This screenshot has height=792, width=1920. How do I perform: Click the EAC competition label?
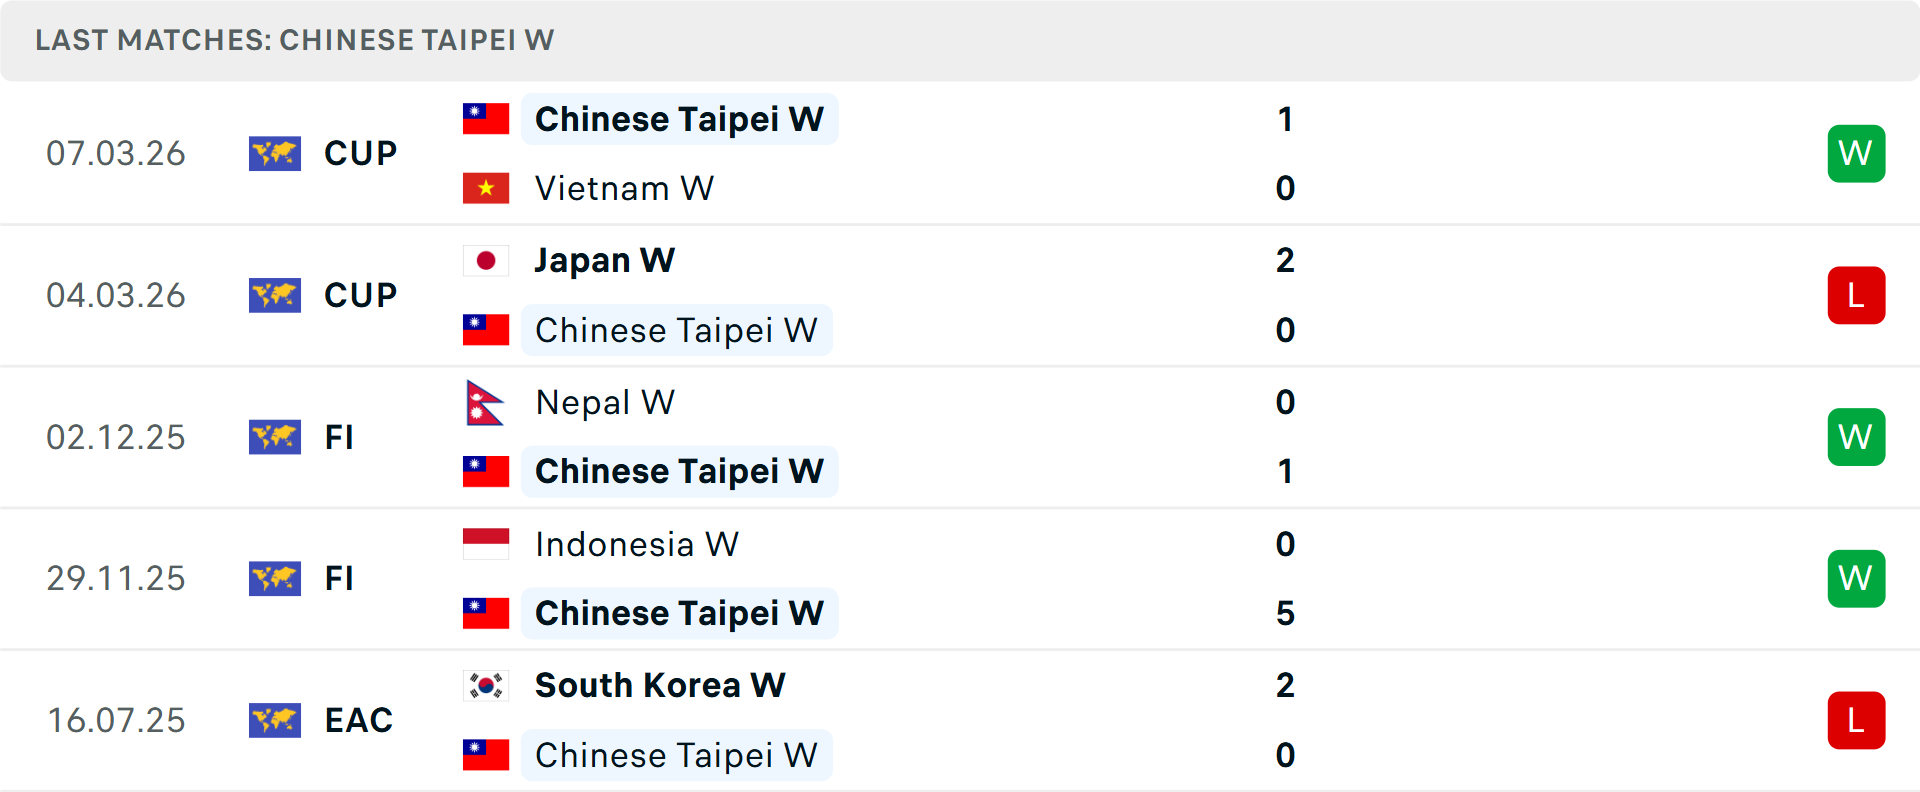coord(358,720)
